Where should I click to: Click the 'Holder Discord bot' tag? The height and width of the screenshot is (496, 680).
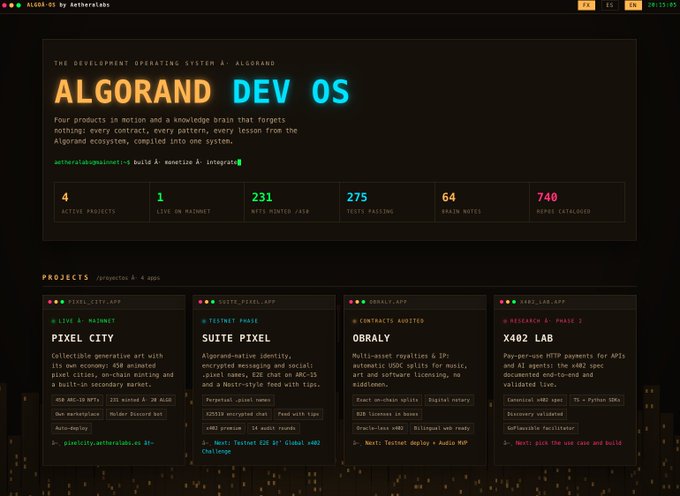(x=136, y=414)
